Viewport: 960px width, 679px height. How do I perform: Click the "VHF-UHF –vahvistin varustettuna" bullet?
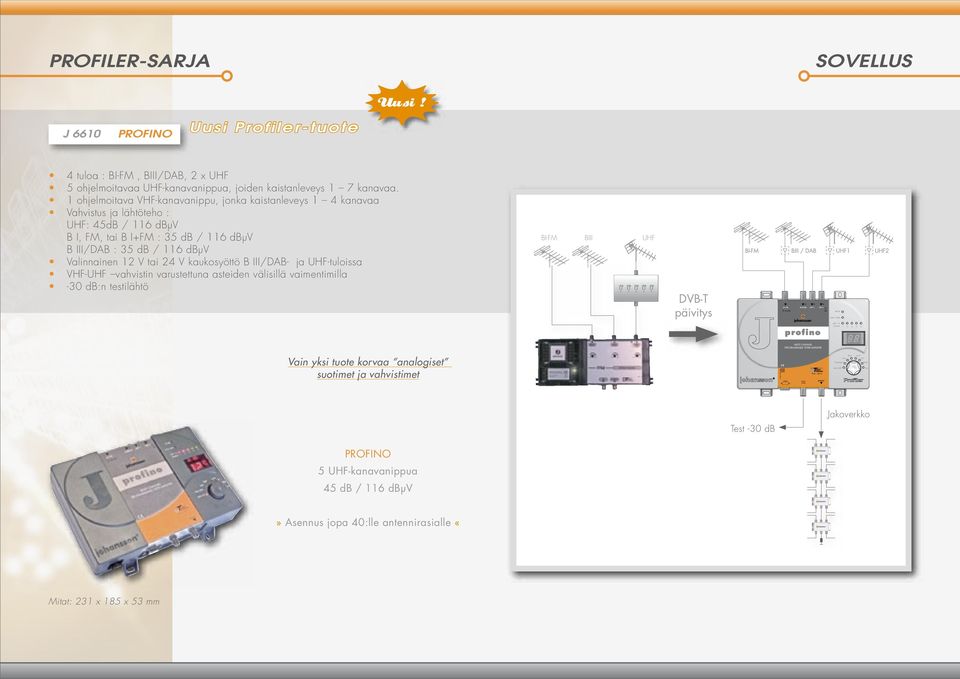[x=207, y=274]
